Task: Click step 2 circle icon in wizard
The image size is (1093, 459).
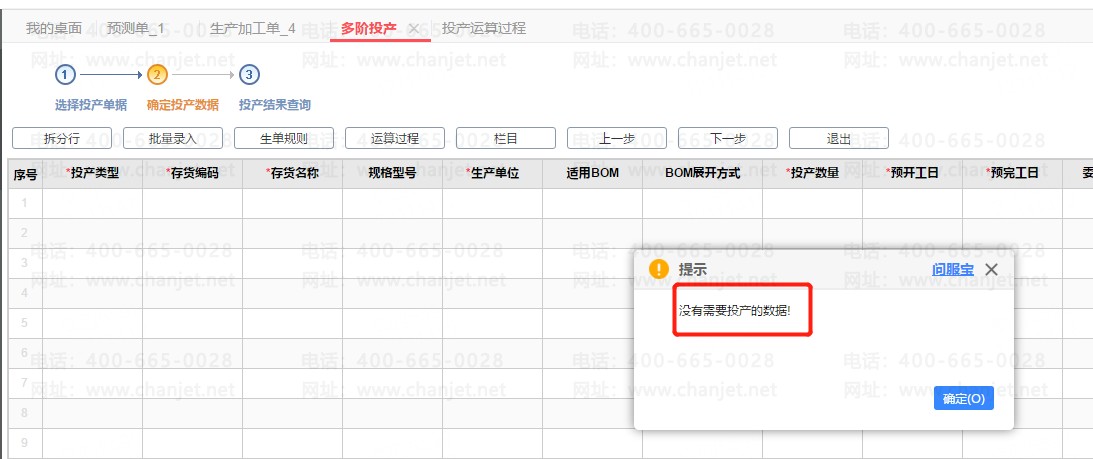Action: coord(157,74)
